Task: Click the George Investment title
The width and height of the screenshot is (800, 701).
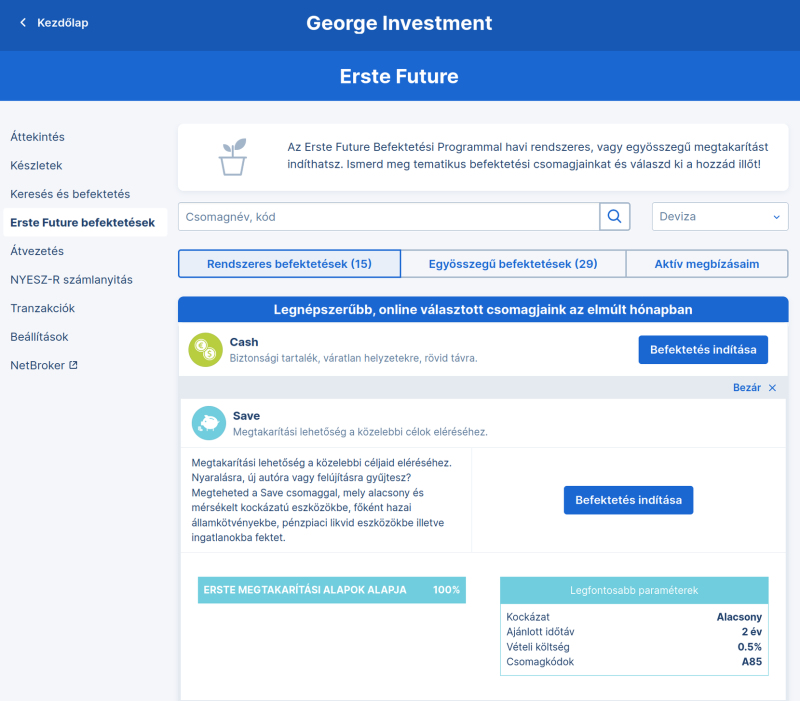Action: pos(399,23)
